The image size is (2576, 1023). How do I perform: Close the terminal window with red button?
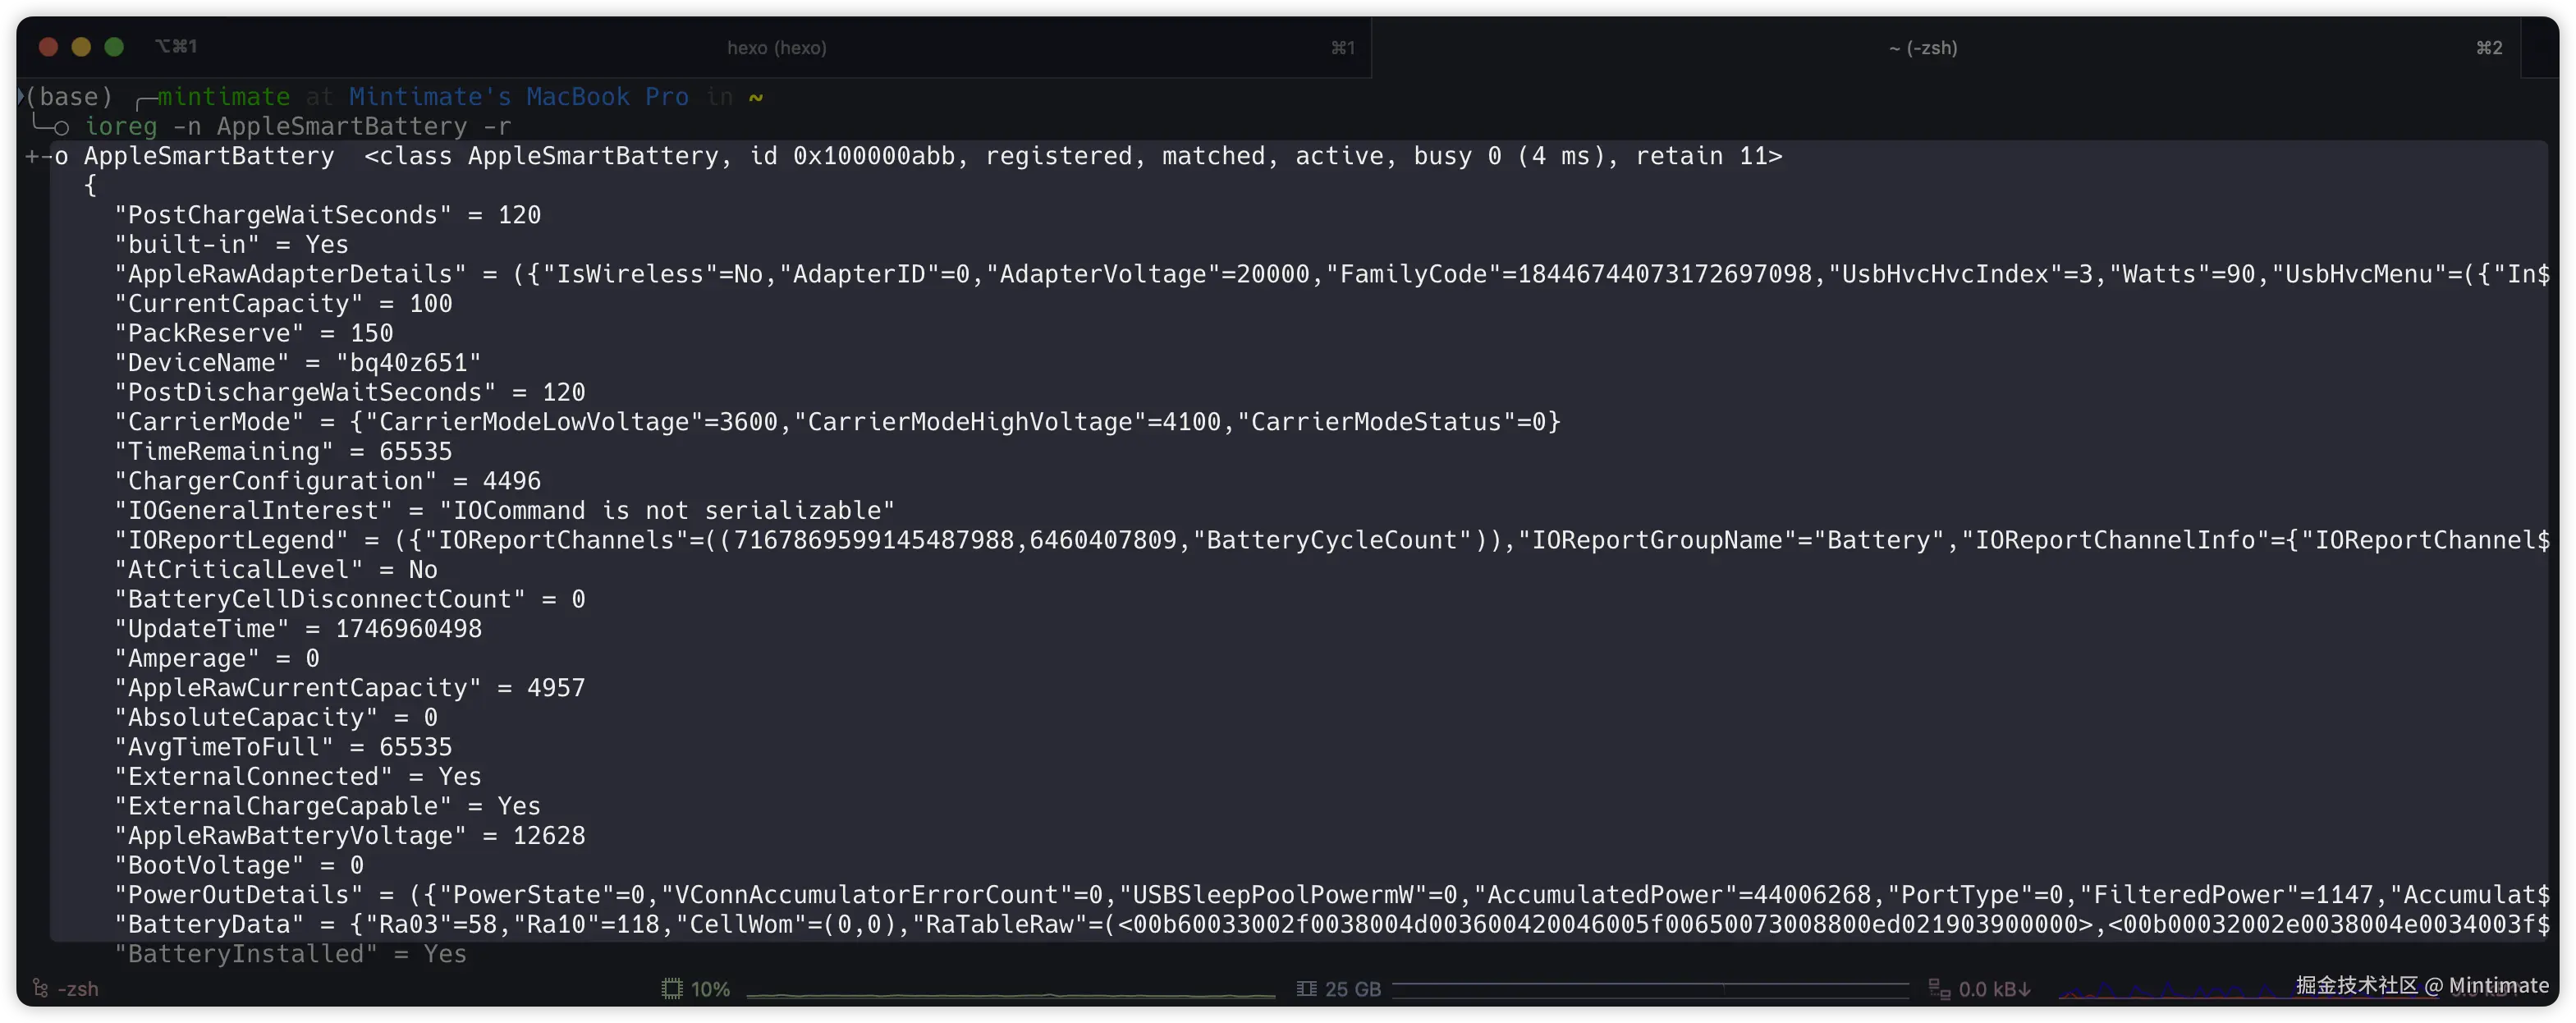47,47
